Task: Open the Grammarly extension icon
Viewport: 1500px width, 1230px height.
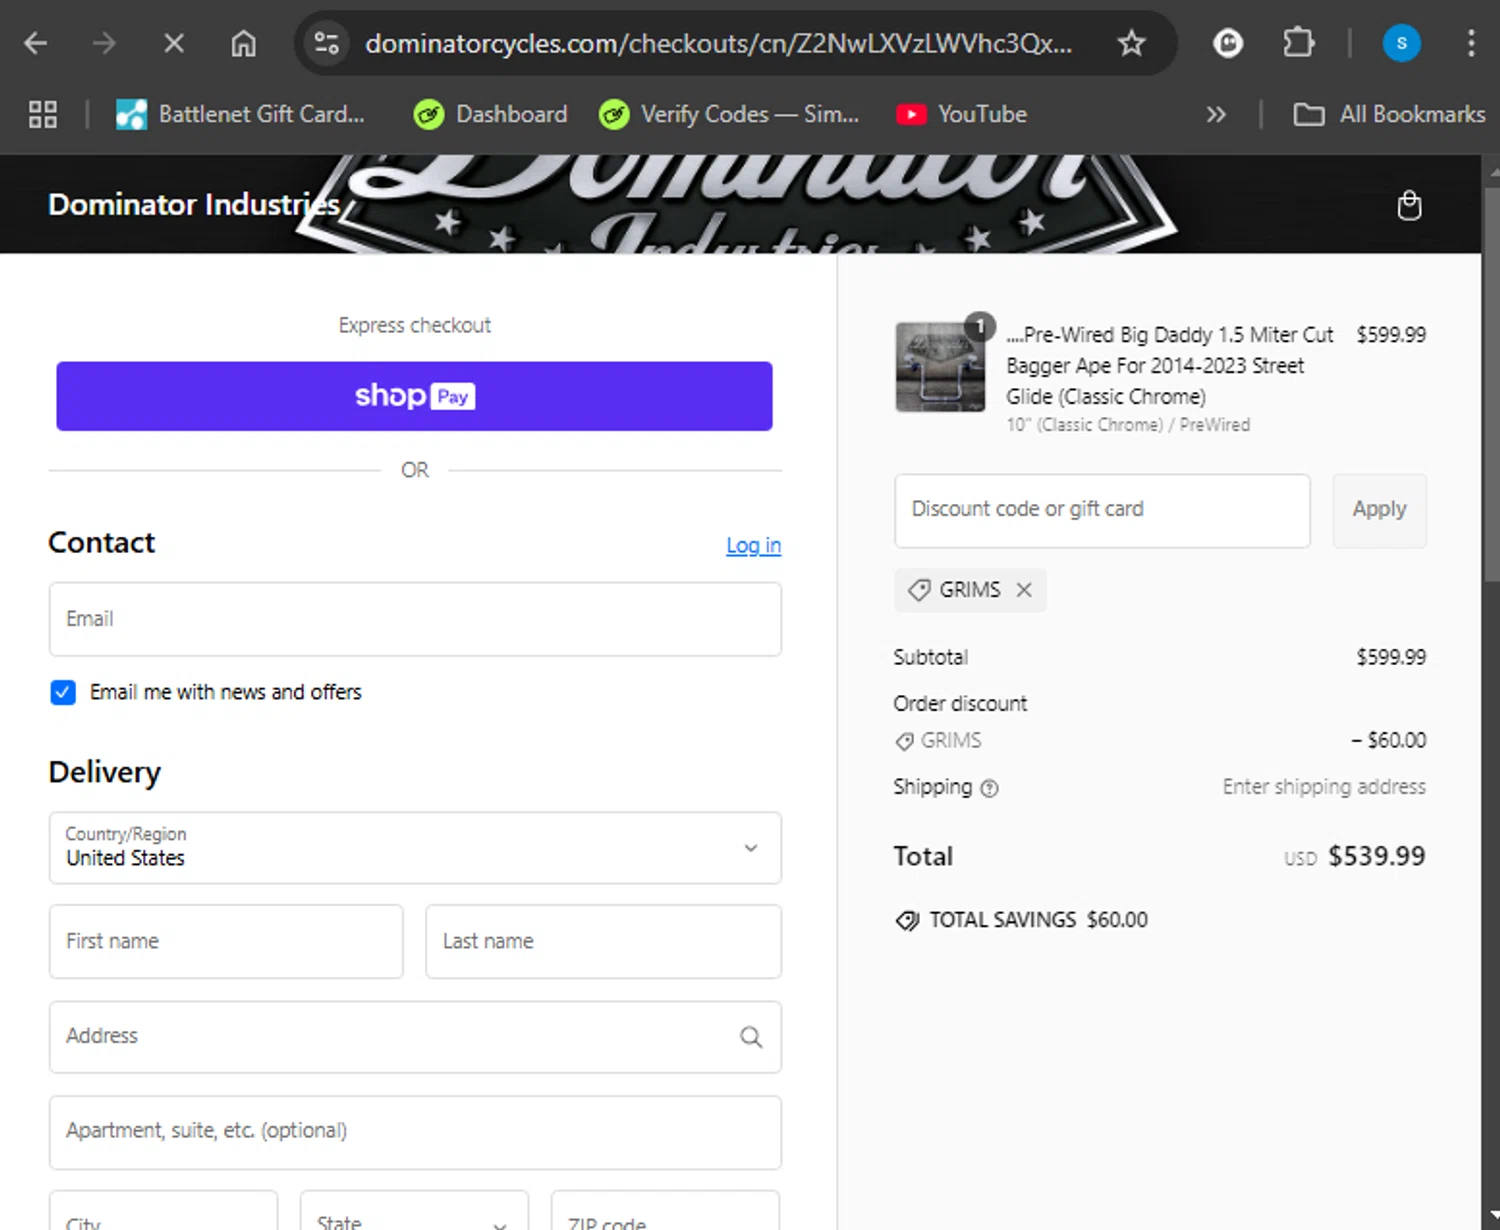Action: [x=1228, y=43]
